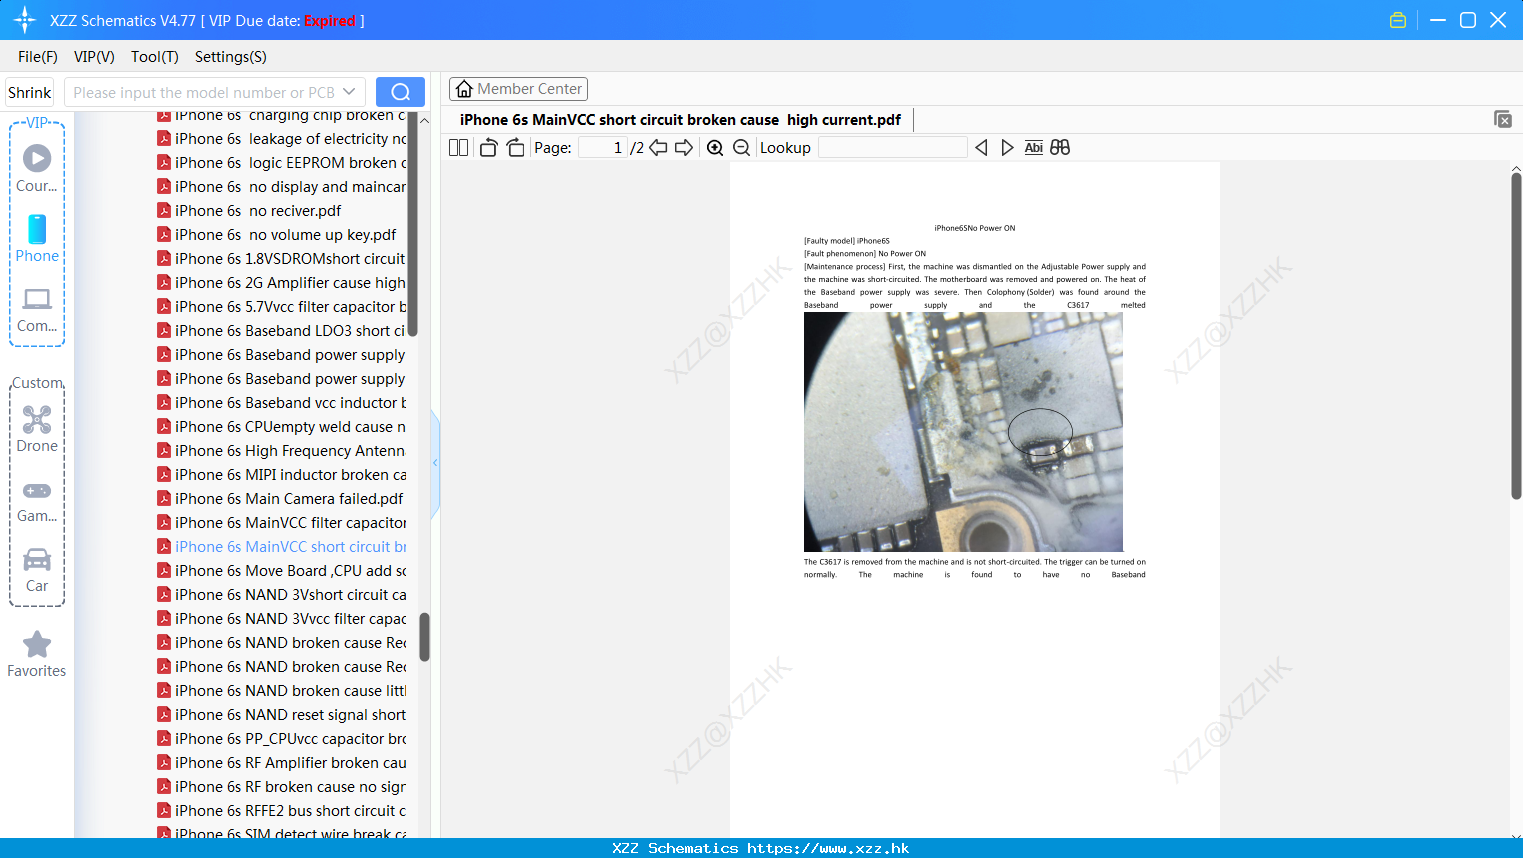Click the Lookup text field
1523x858 pixels.
tap(892, 148)
